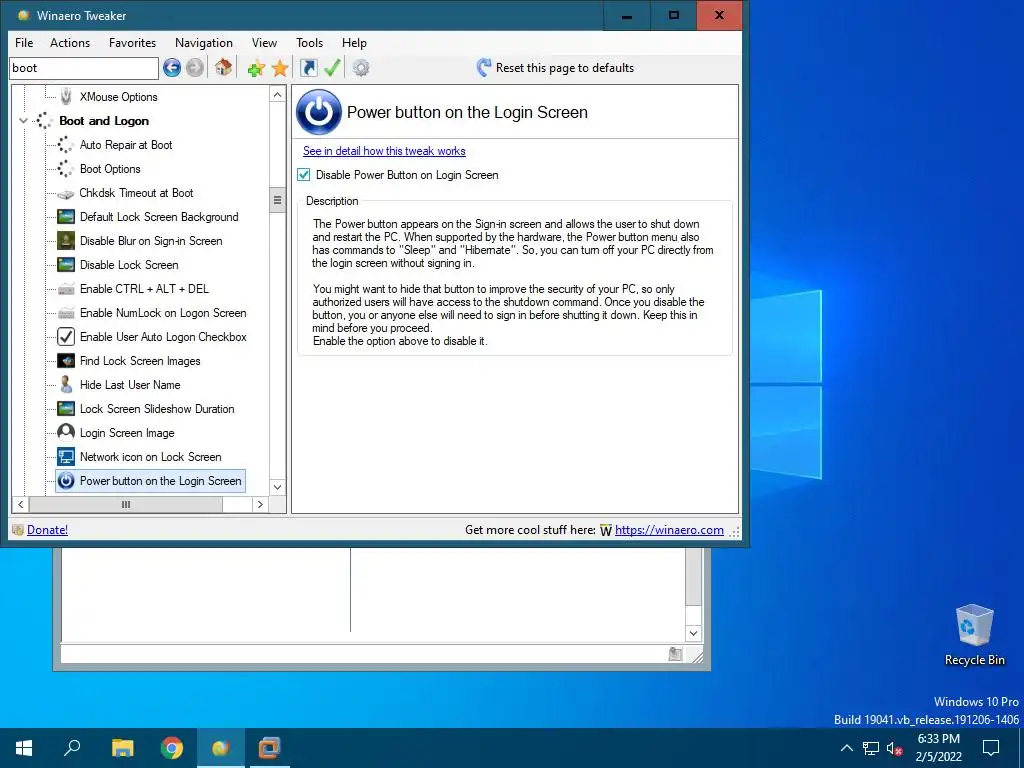This screenshot has width=1024, height=768.
Task: Click the Enable NumLock keyboard icon
Action: (66, 313)
